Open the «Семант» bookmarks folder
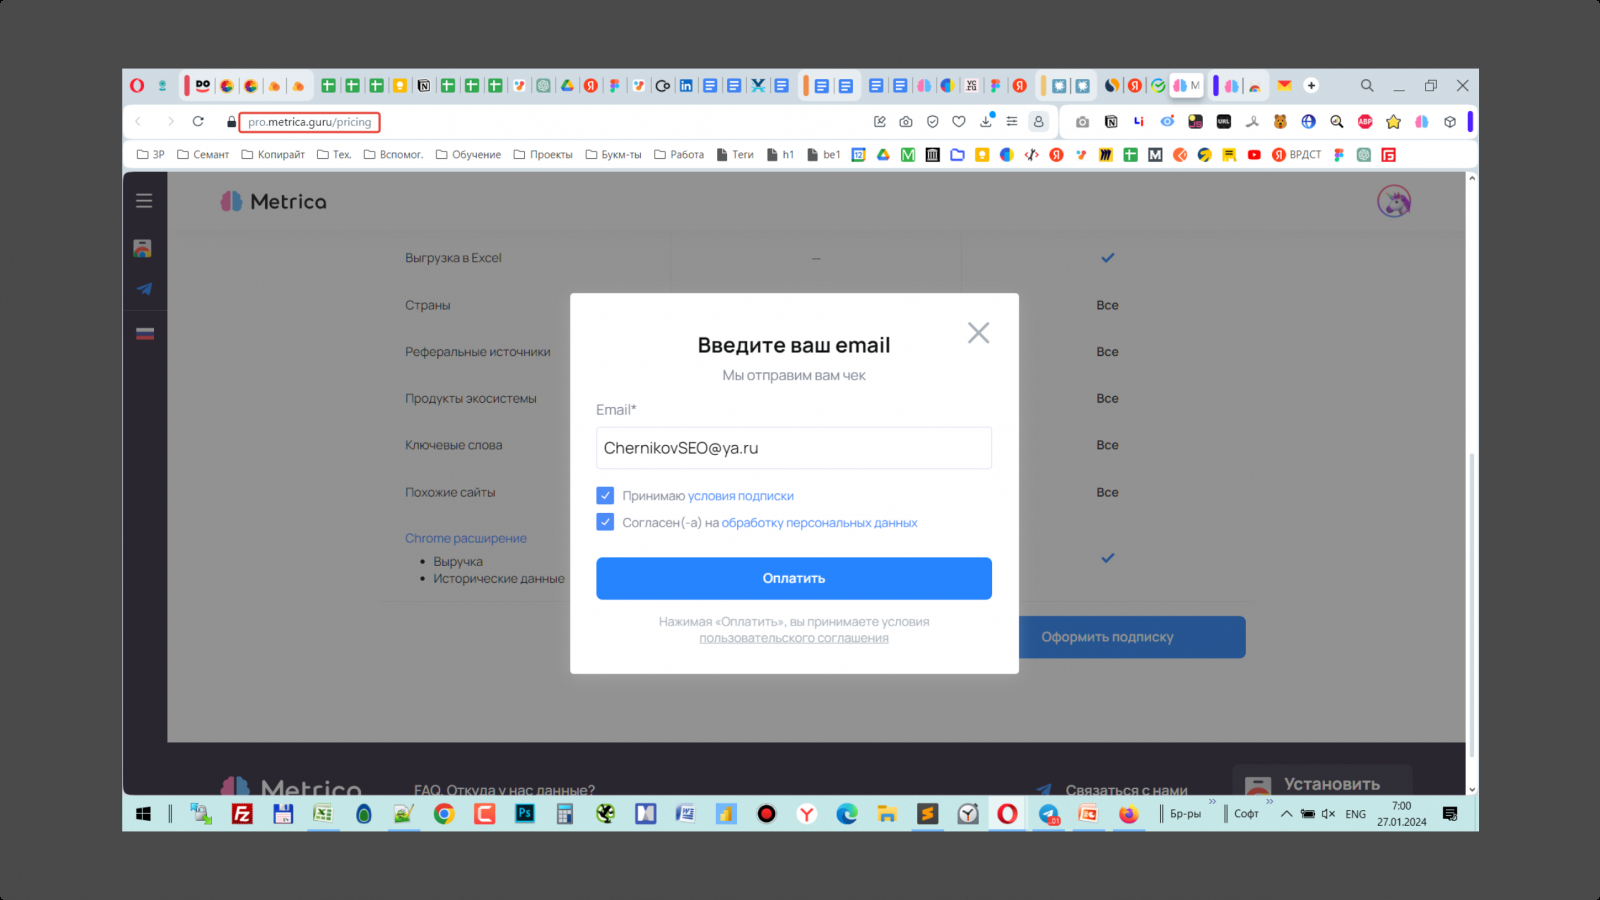Image resolution: width=1600 pixels, height=900 pixels. click(x=203, y=155)
